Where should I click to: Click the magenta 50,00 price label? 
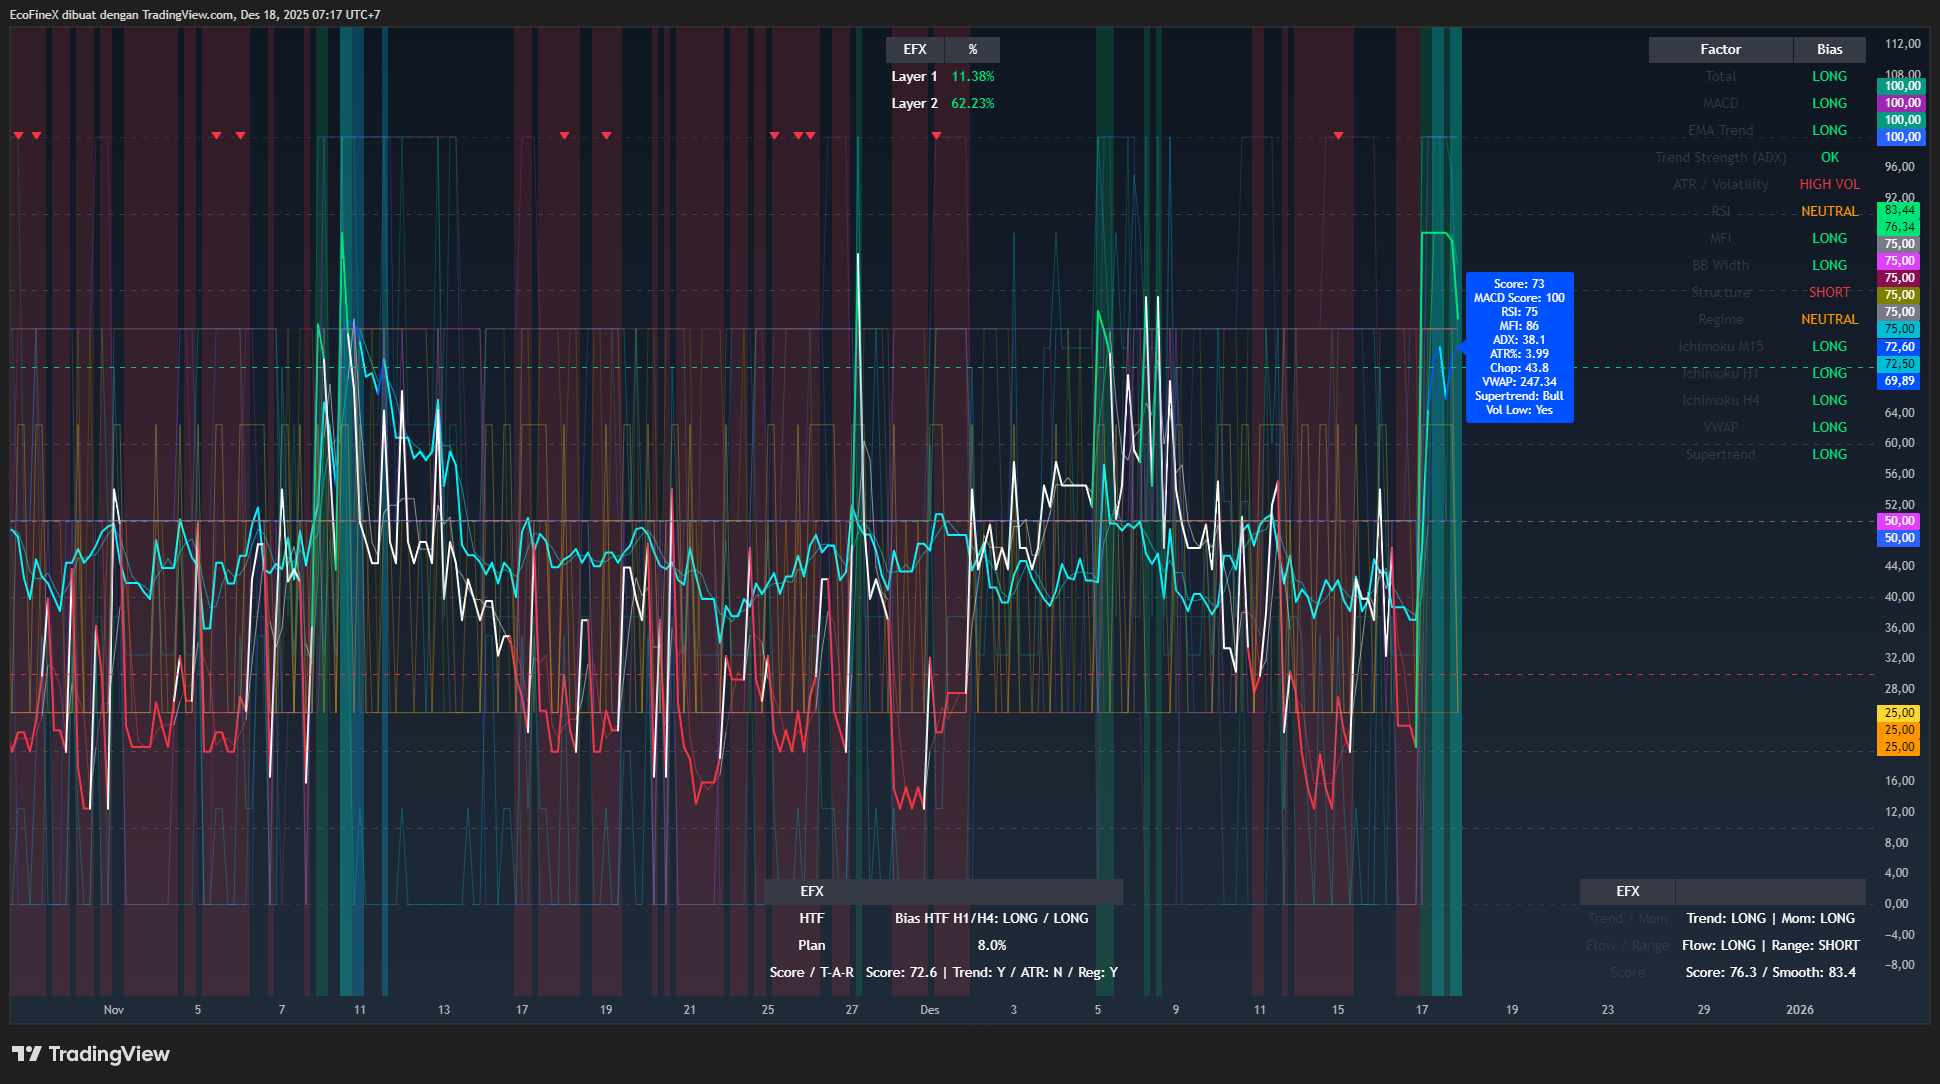pos(1899,521)
